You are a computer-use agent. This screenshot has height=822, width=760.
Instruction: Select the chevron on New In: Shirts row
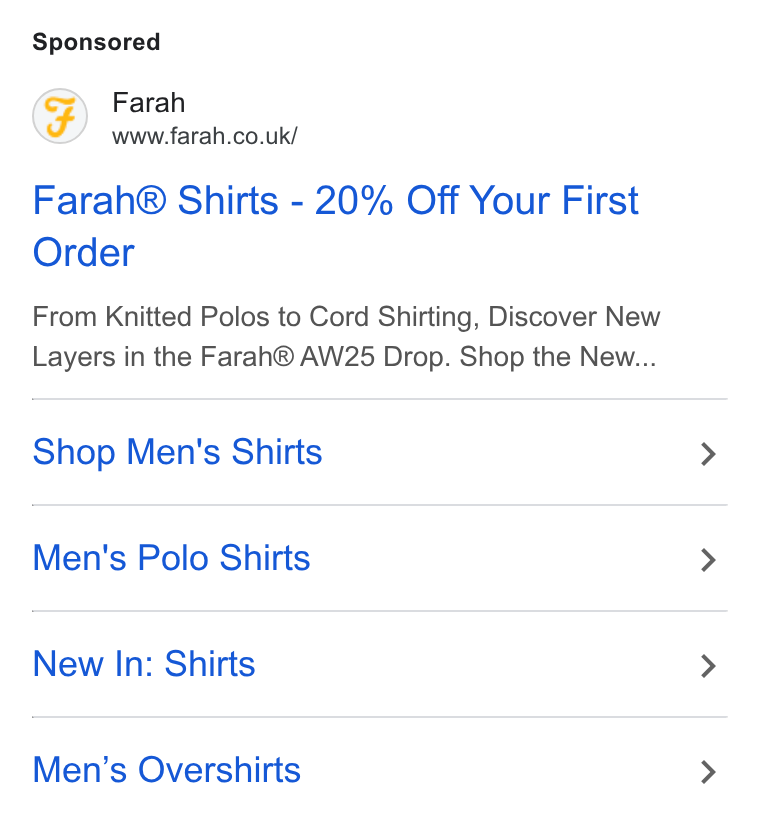point(708,666)
